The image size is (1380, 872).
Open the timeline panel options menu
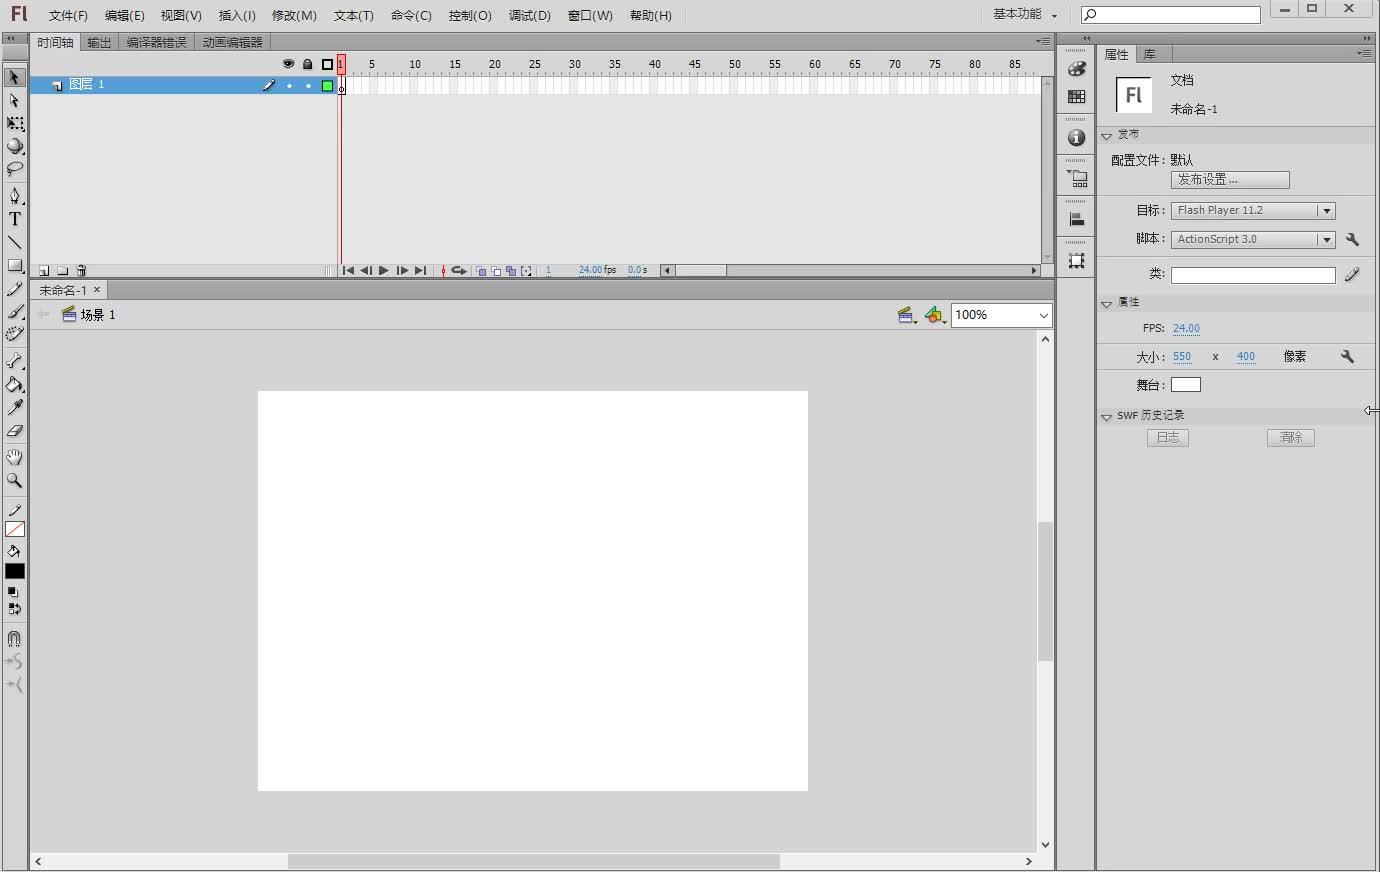[1043, 42]
